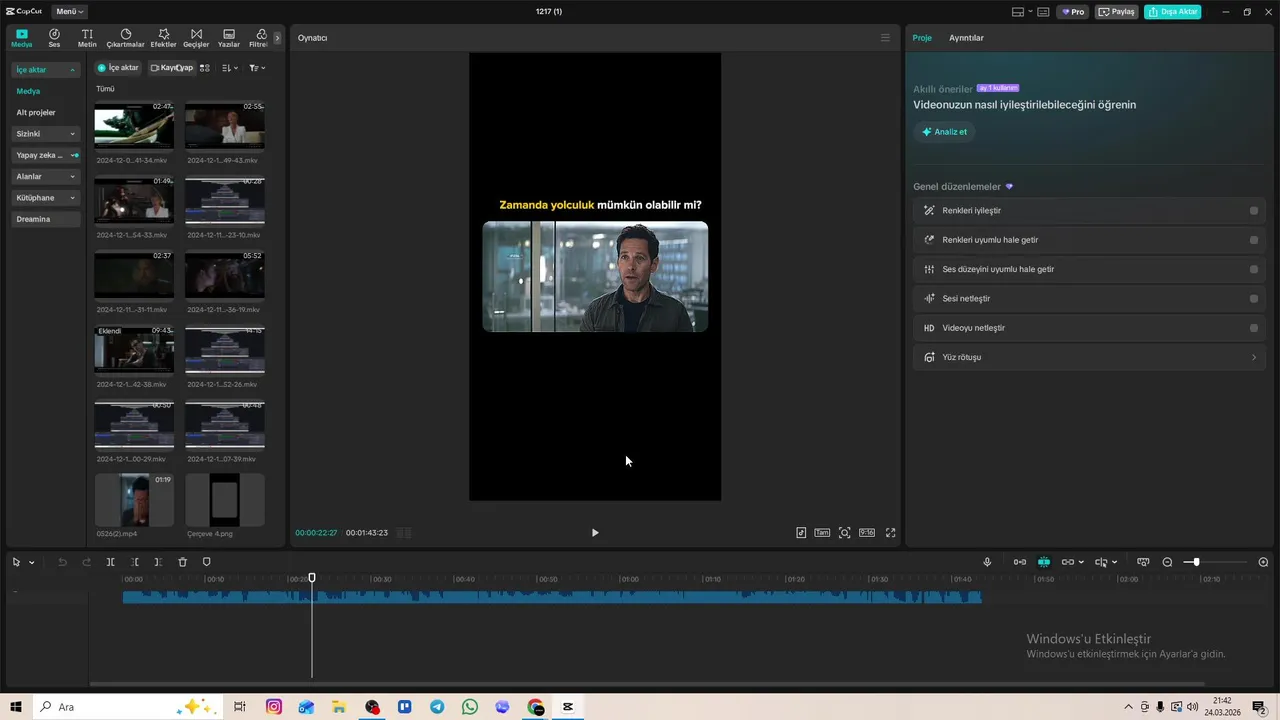This screenshot has height=720, width=1280.
Task: Click the Analiz et button
Action: coord(944,132)
